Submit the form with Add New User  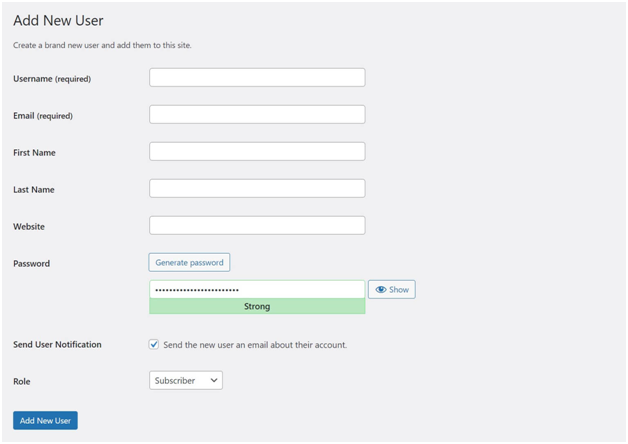click(x=45, y=421)
